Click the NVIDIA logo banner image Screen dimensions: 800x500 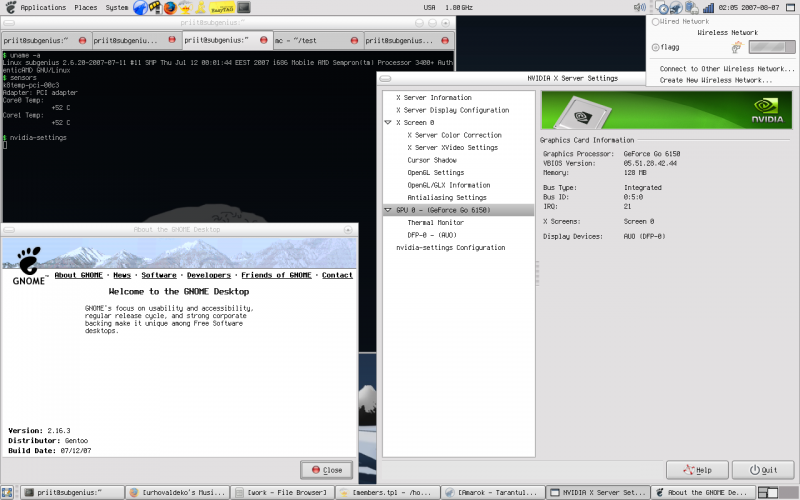666,110
